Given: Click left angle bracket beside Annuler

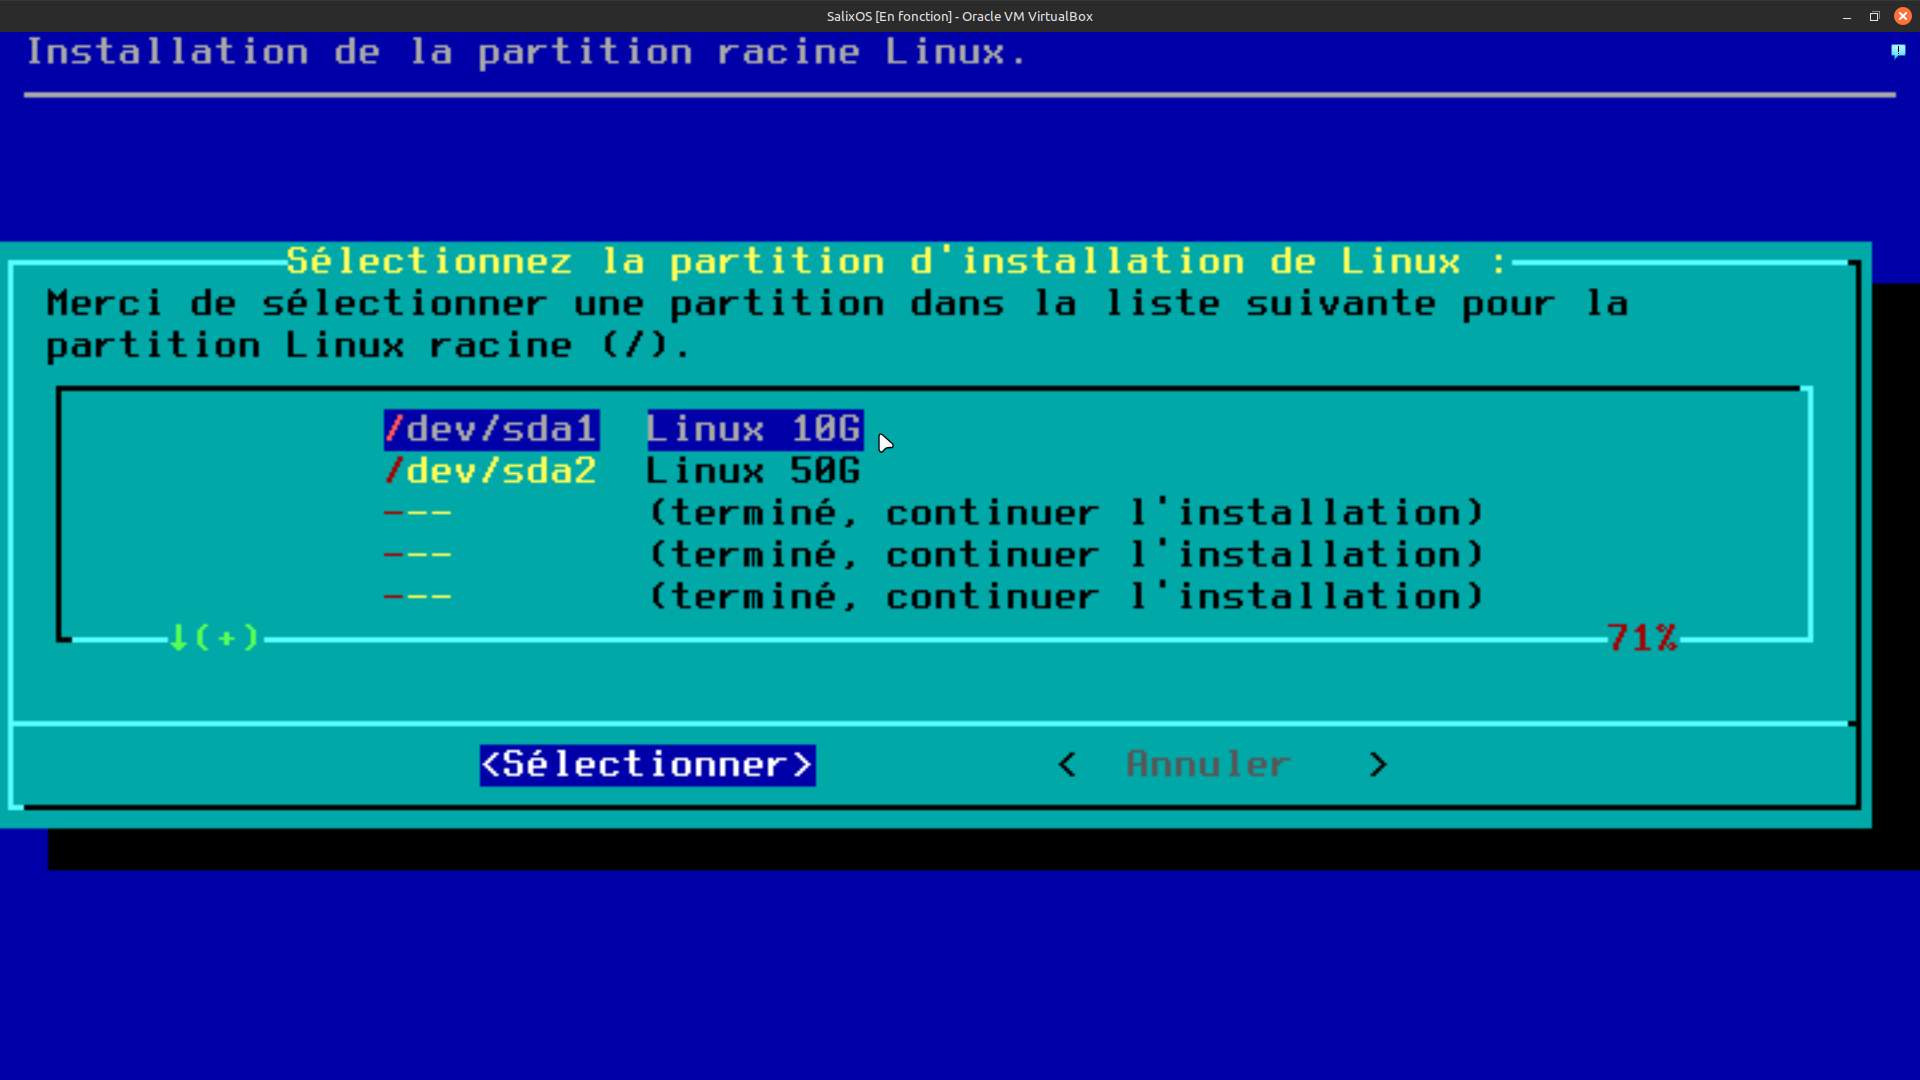Looking at the screenshot, I should click(x=1067, y=765).
